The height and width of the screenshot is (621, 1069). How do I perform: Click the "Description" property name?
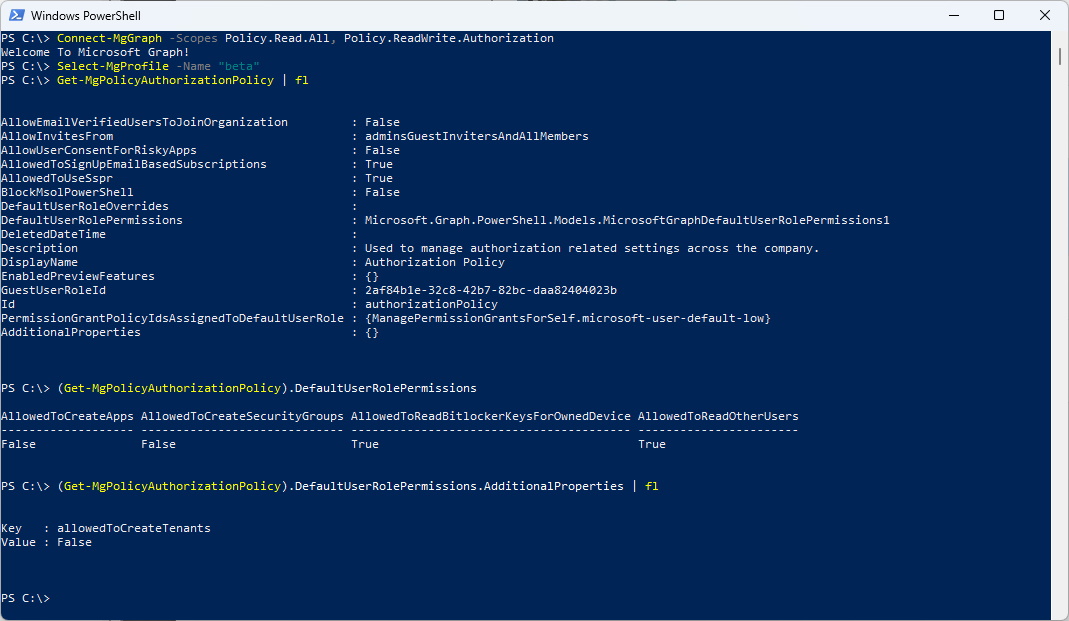(x=40, y=248)
